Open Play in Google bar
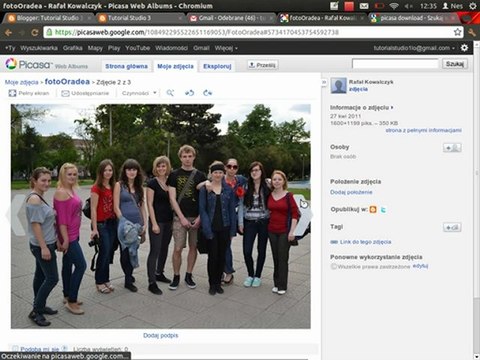Screen dimensions: 480x360 (x=114, y=48)
